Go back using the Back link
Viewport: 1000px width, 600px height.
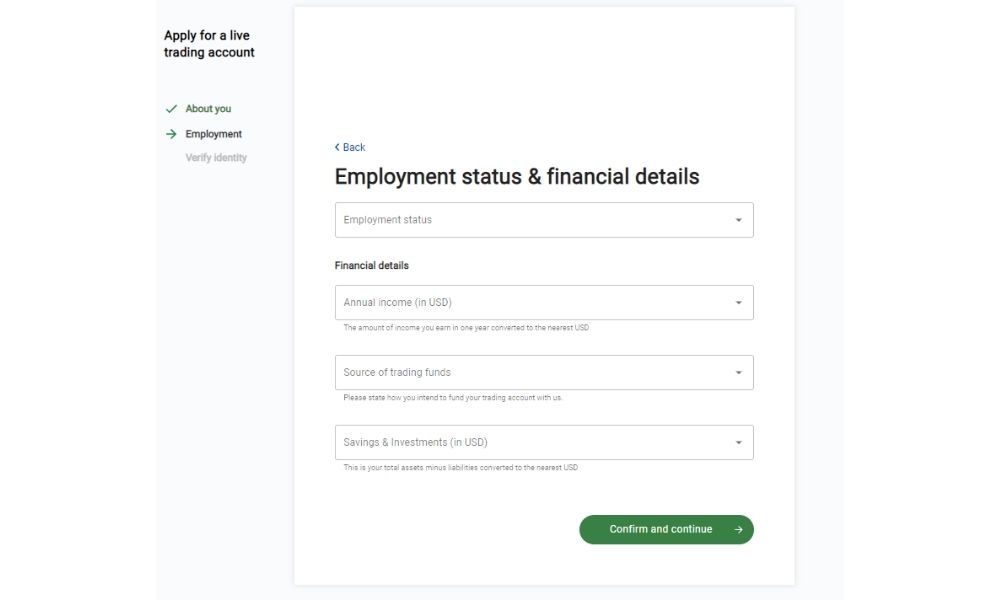point(354,147)
